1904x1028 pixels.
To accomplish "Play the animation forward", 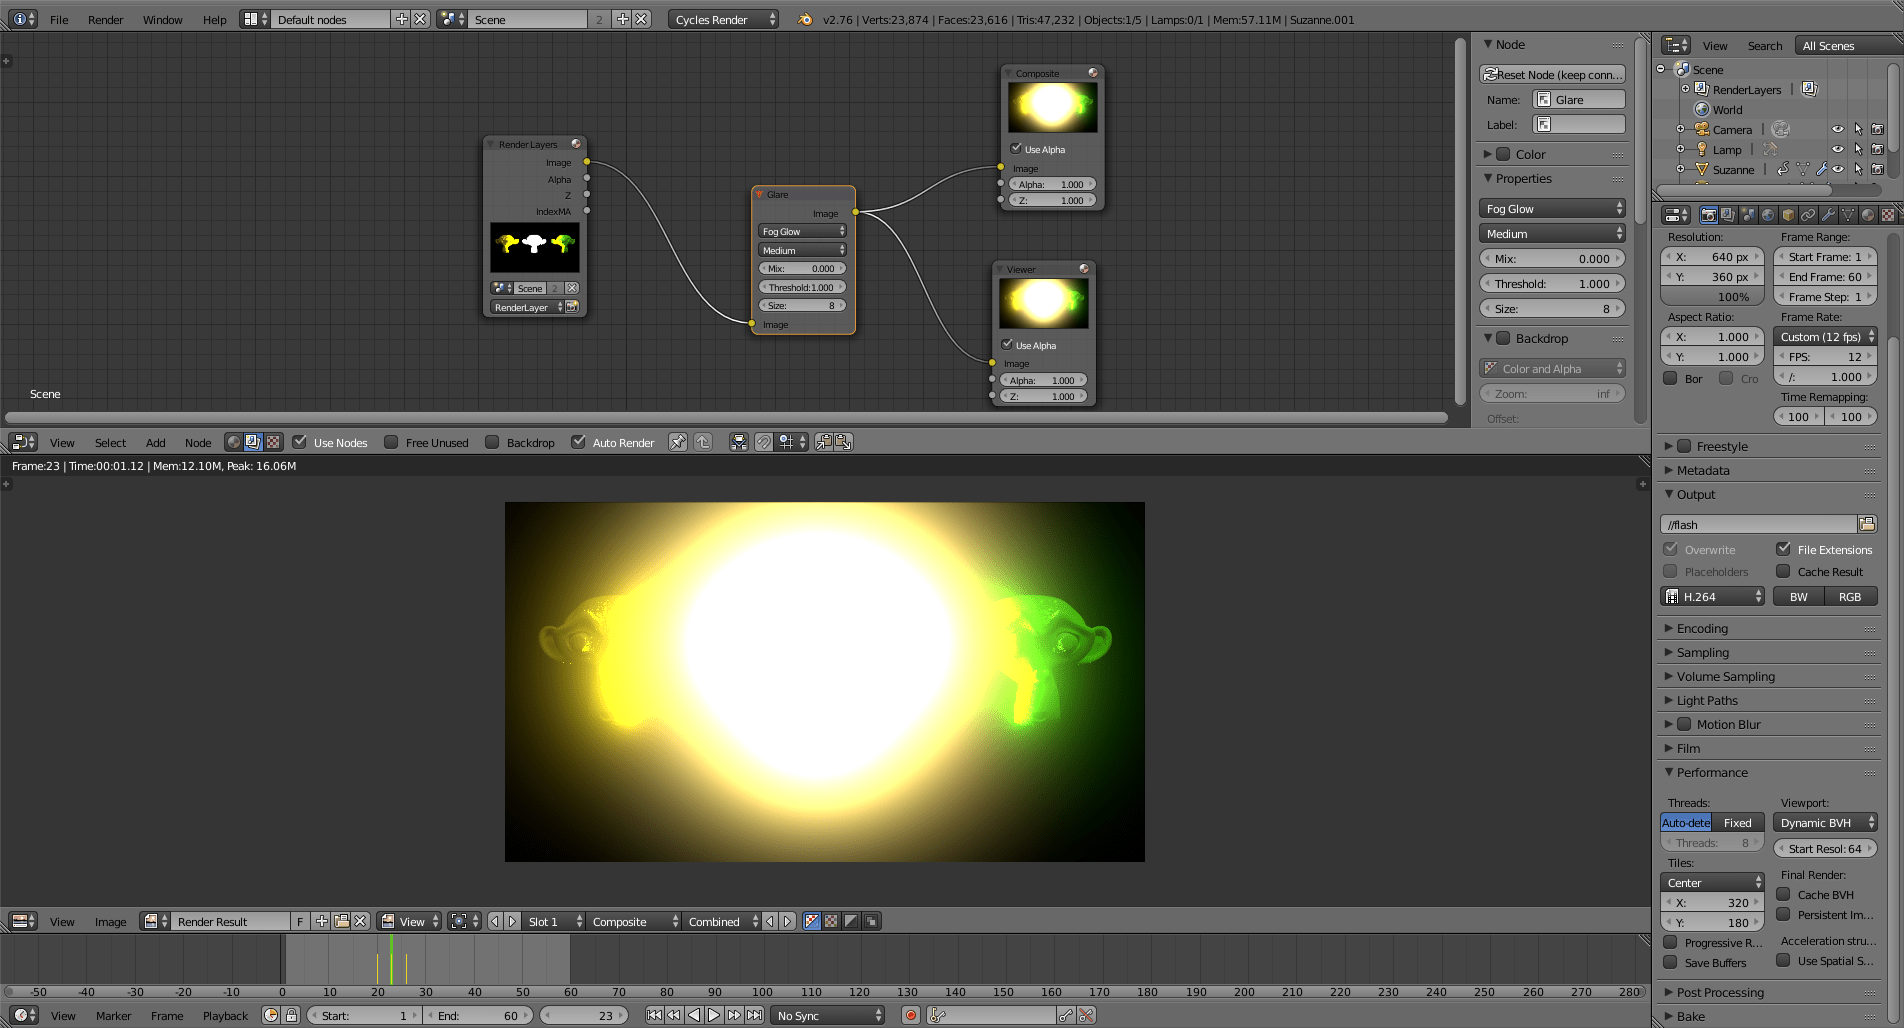I will tap(714, 1015).
